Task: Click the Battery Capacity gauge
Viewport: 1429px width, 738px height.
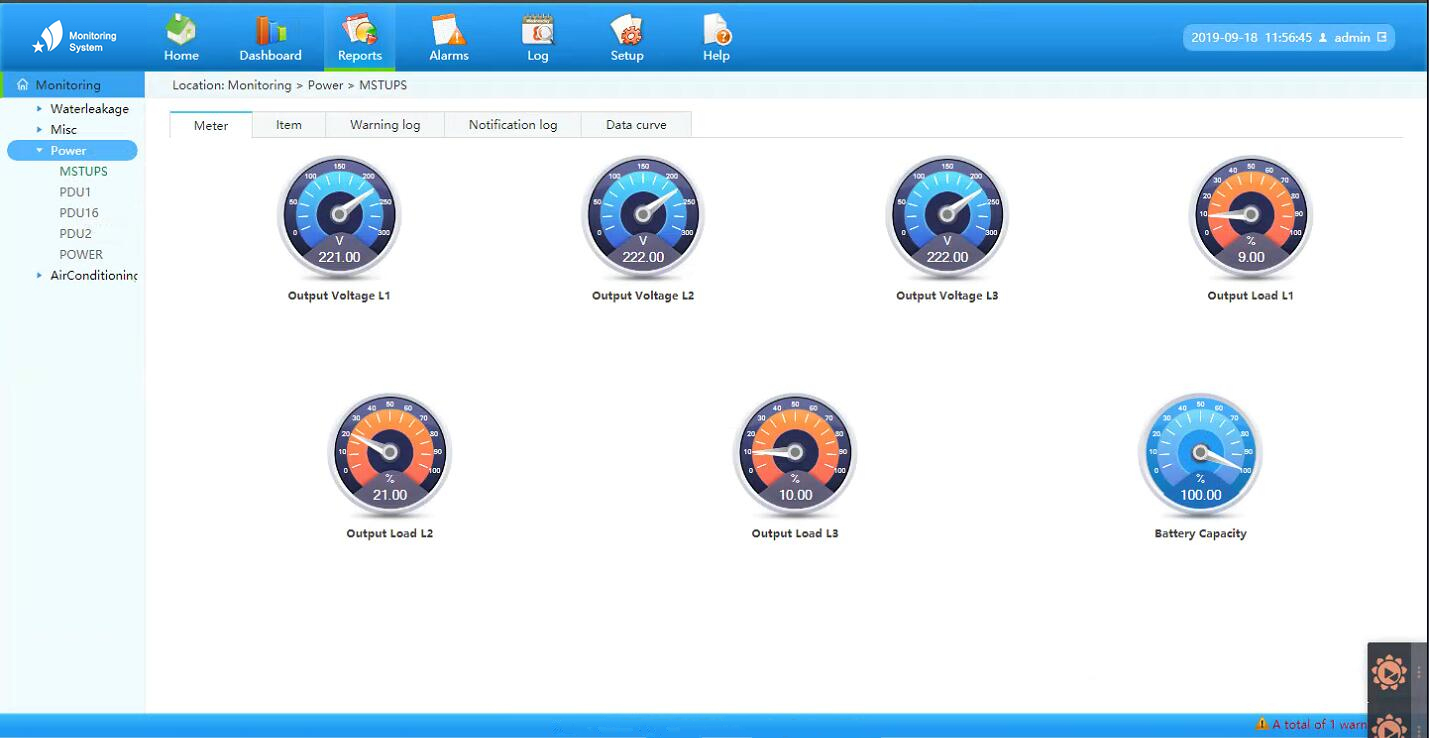Action: [1200, 455]
